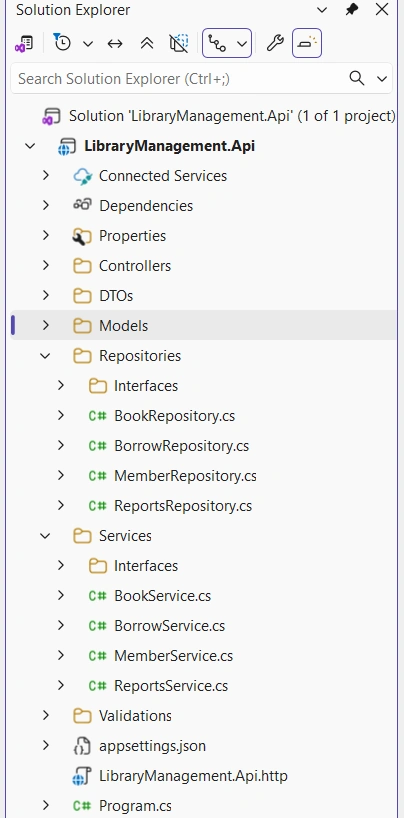Click the C# icon of BorrowService.cs
This screenshot has width=404, height=818.
pyautogui.click(x=98, y=625)
